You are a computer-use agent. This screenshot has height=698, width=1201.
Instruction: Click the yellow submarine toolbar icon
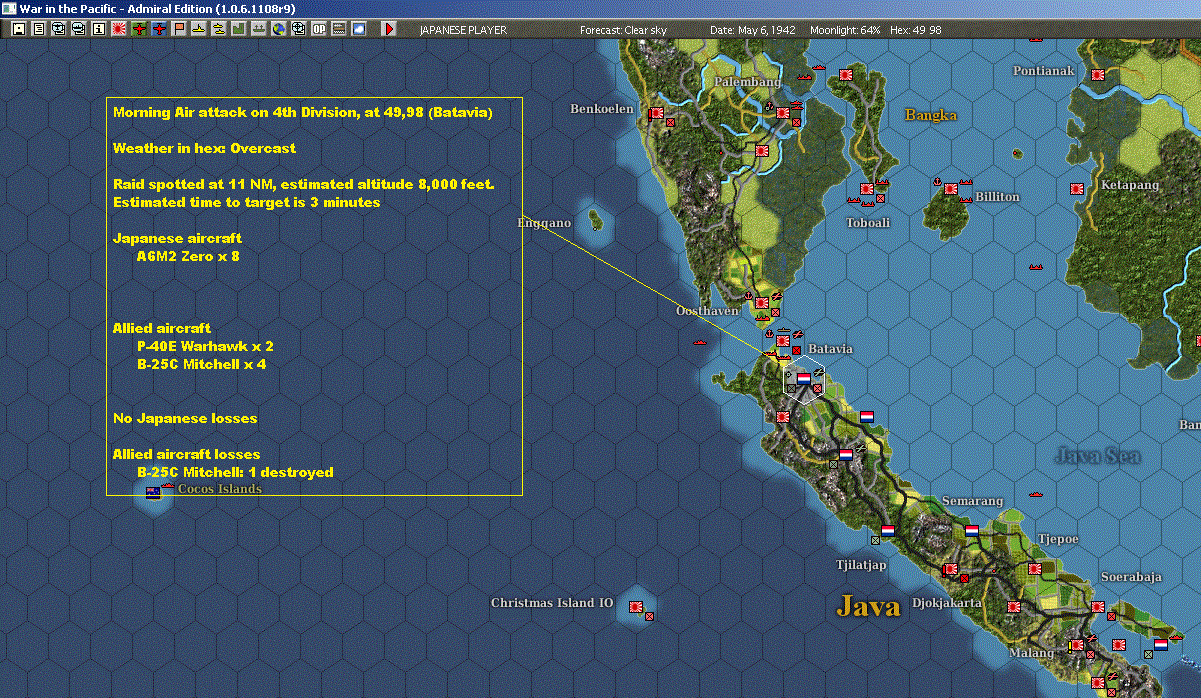click(218, 29)
